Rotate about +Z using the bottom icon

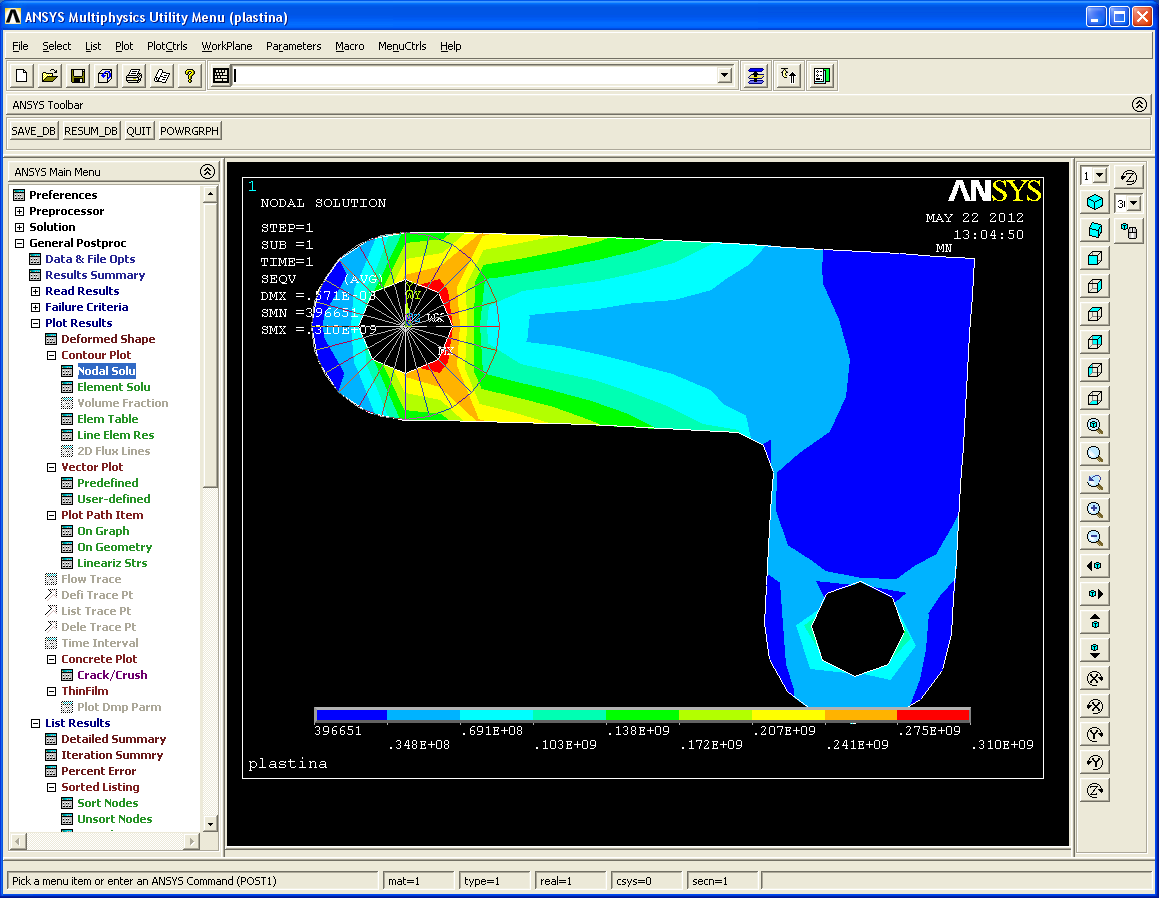pos(1095,791)
